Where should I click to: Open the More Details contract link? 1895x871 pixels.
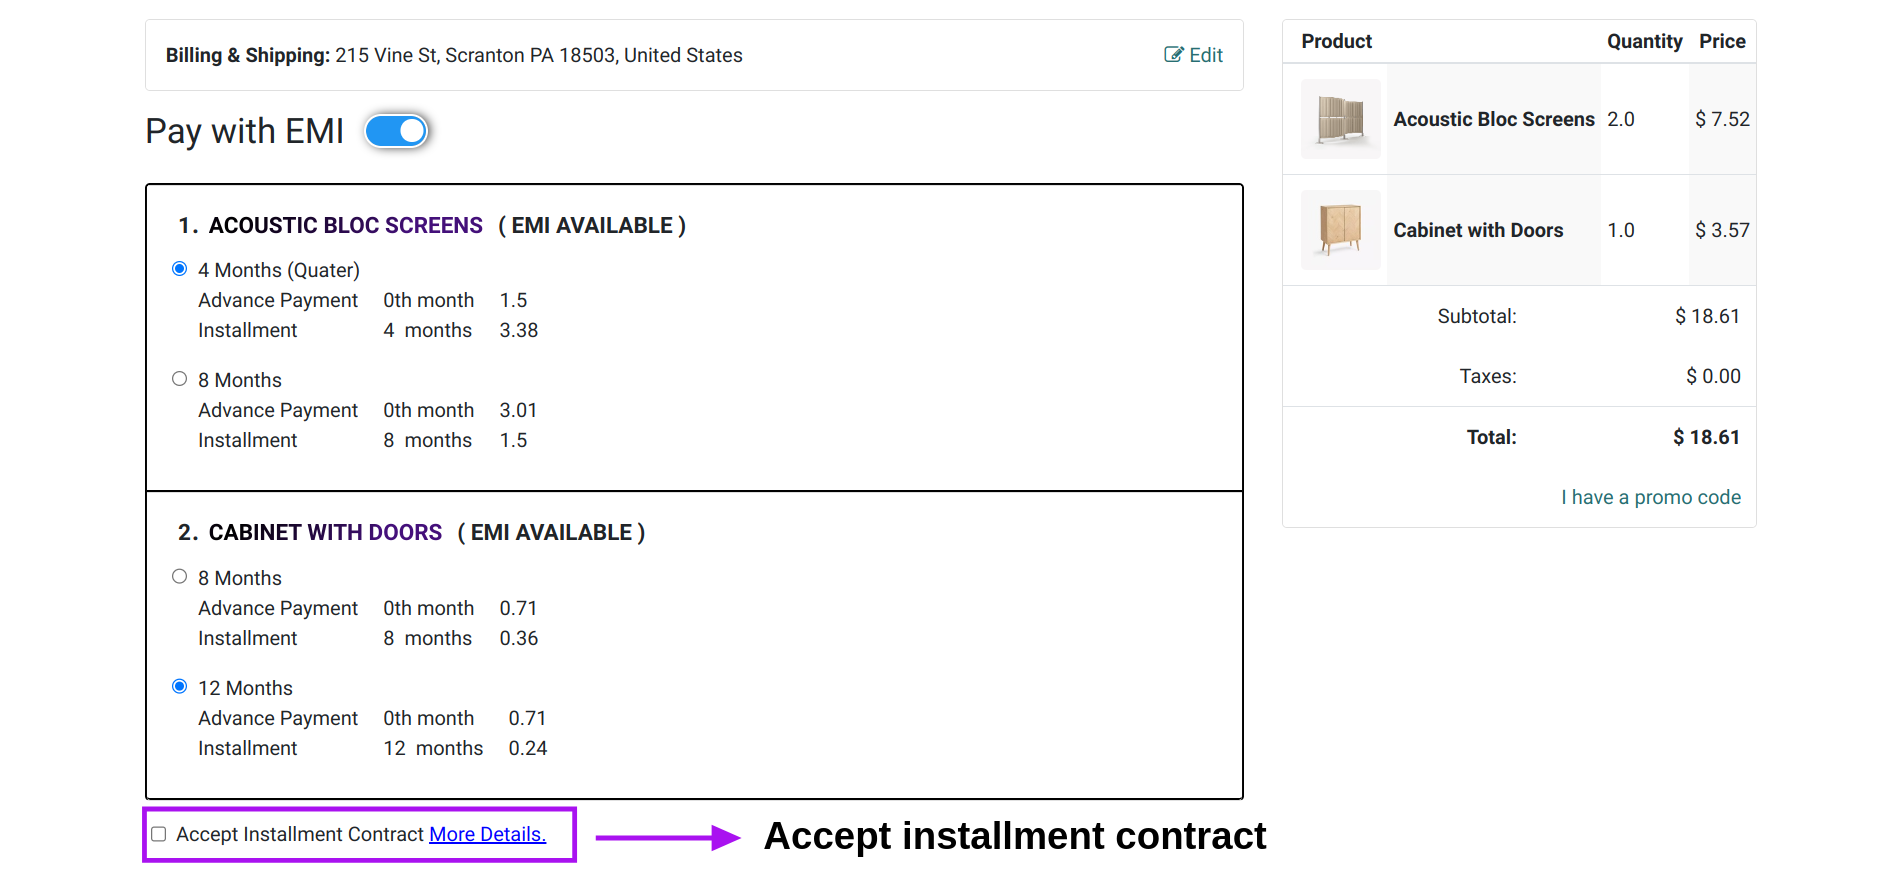488,834
